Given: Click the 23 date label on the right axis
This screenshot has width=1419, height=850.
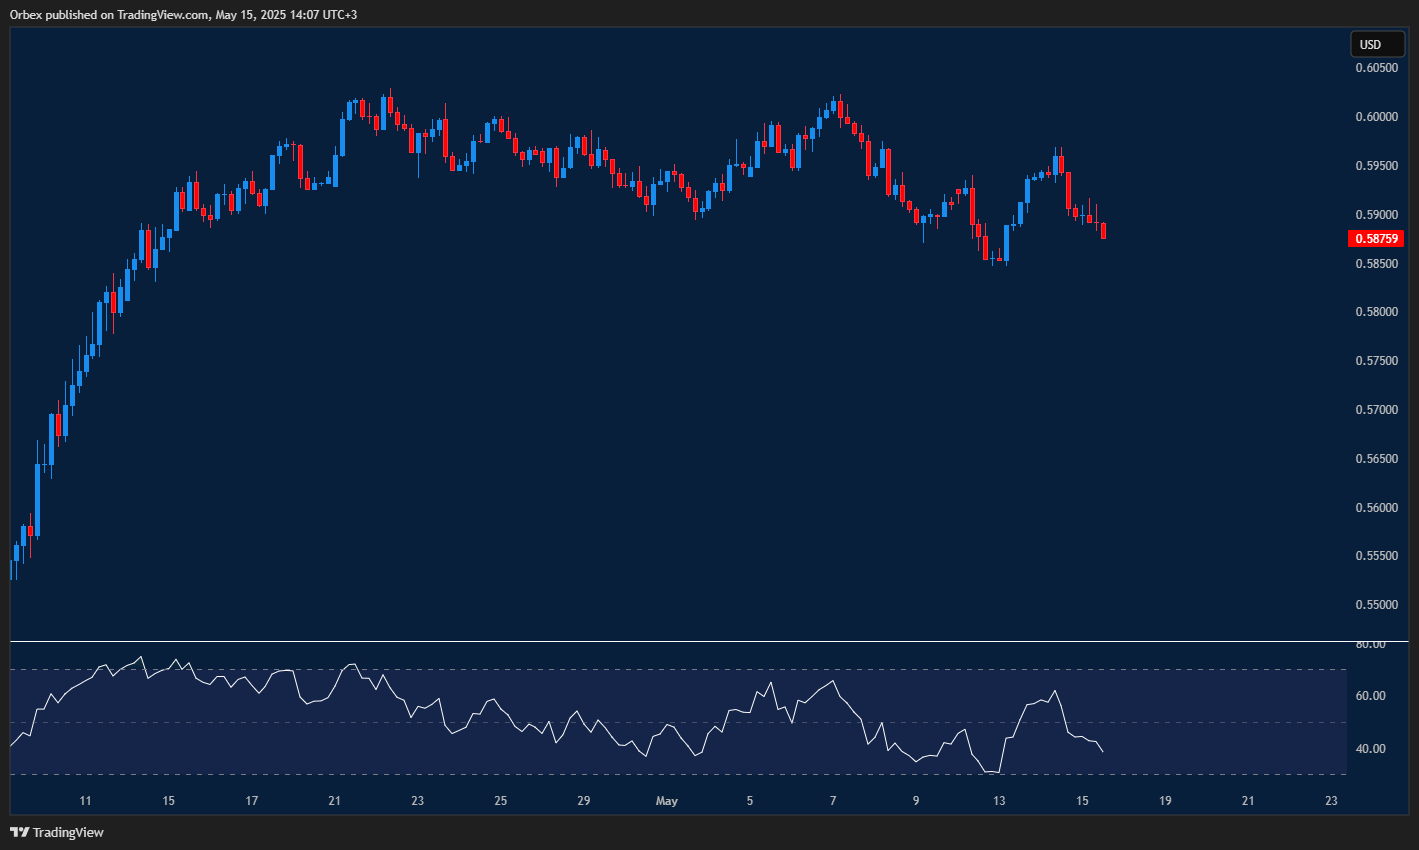Looking at the screenshot, I should coord(1331,800).
